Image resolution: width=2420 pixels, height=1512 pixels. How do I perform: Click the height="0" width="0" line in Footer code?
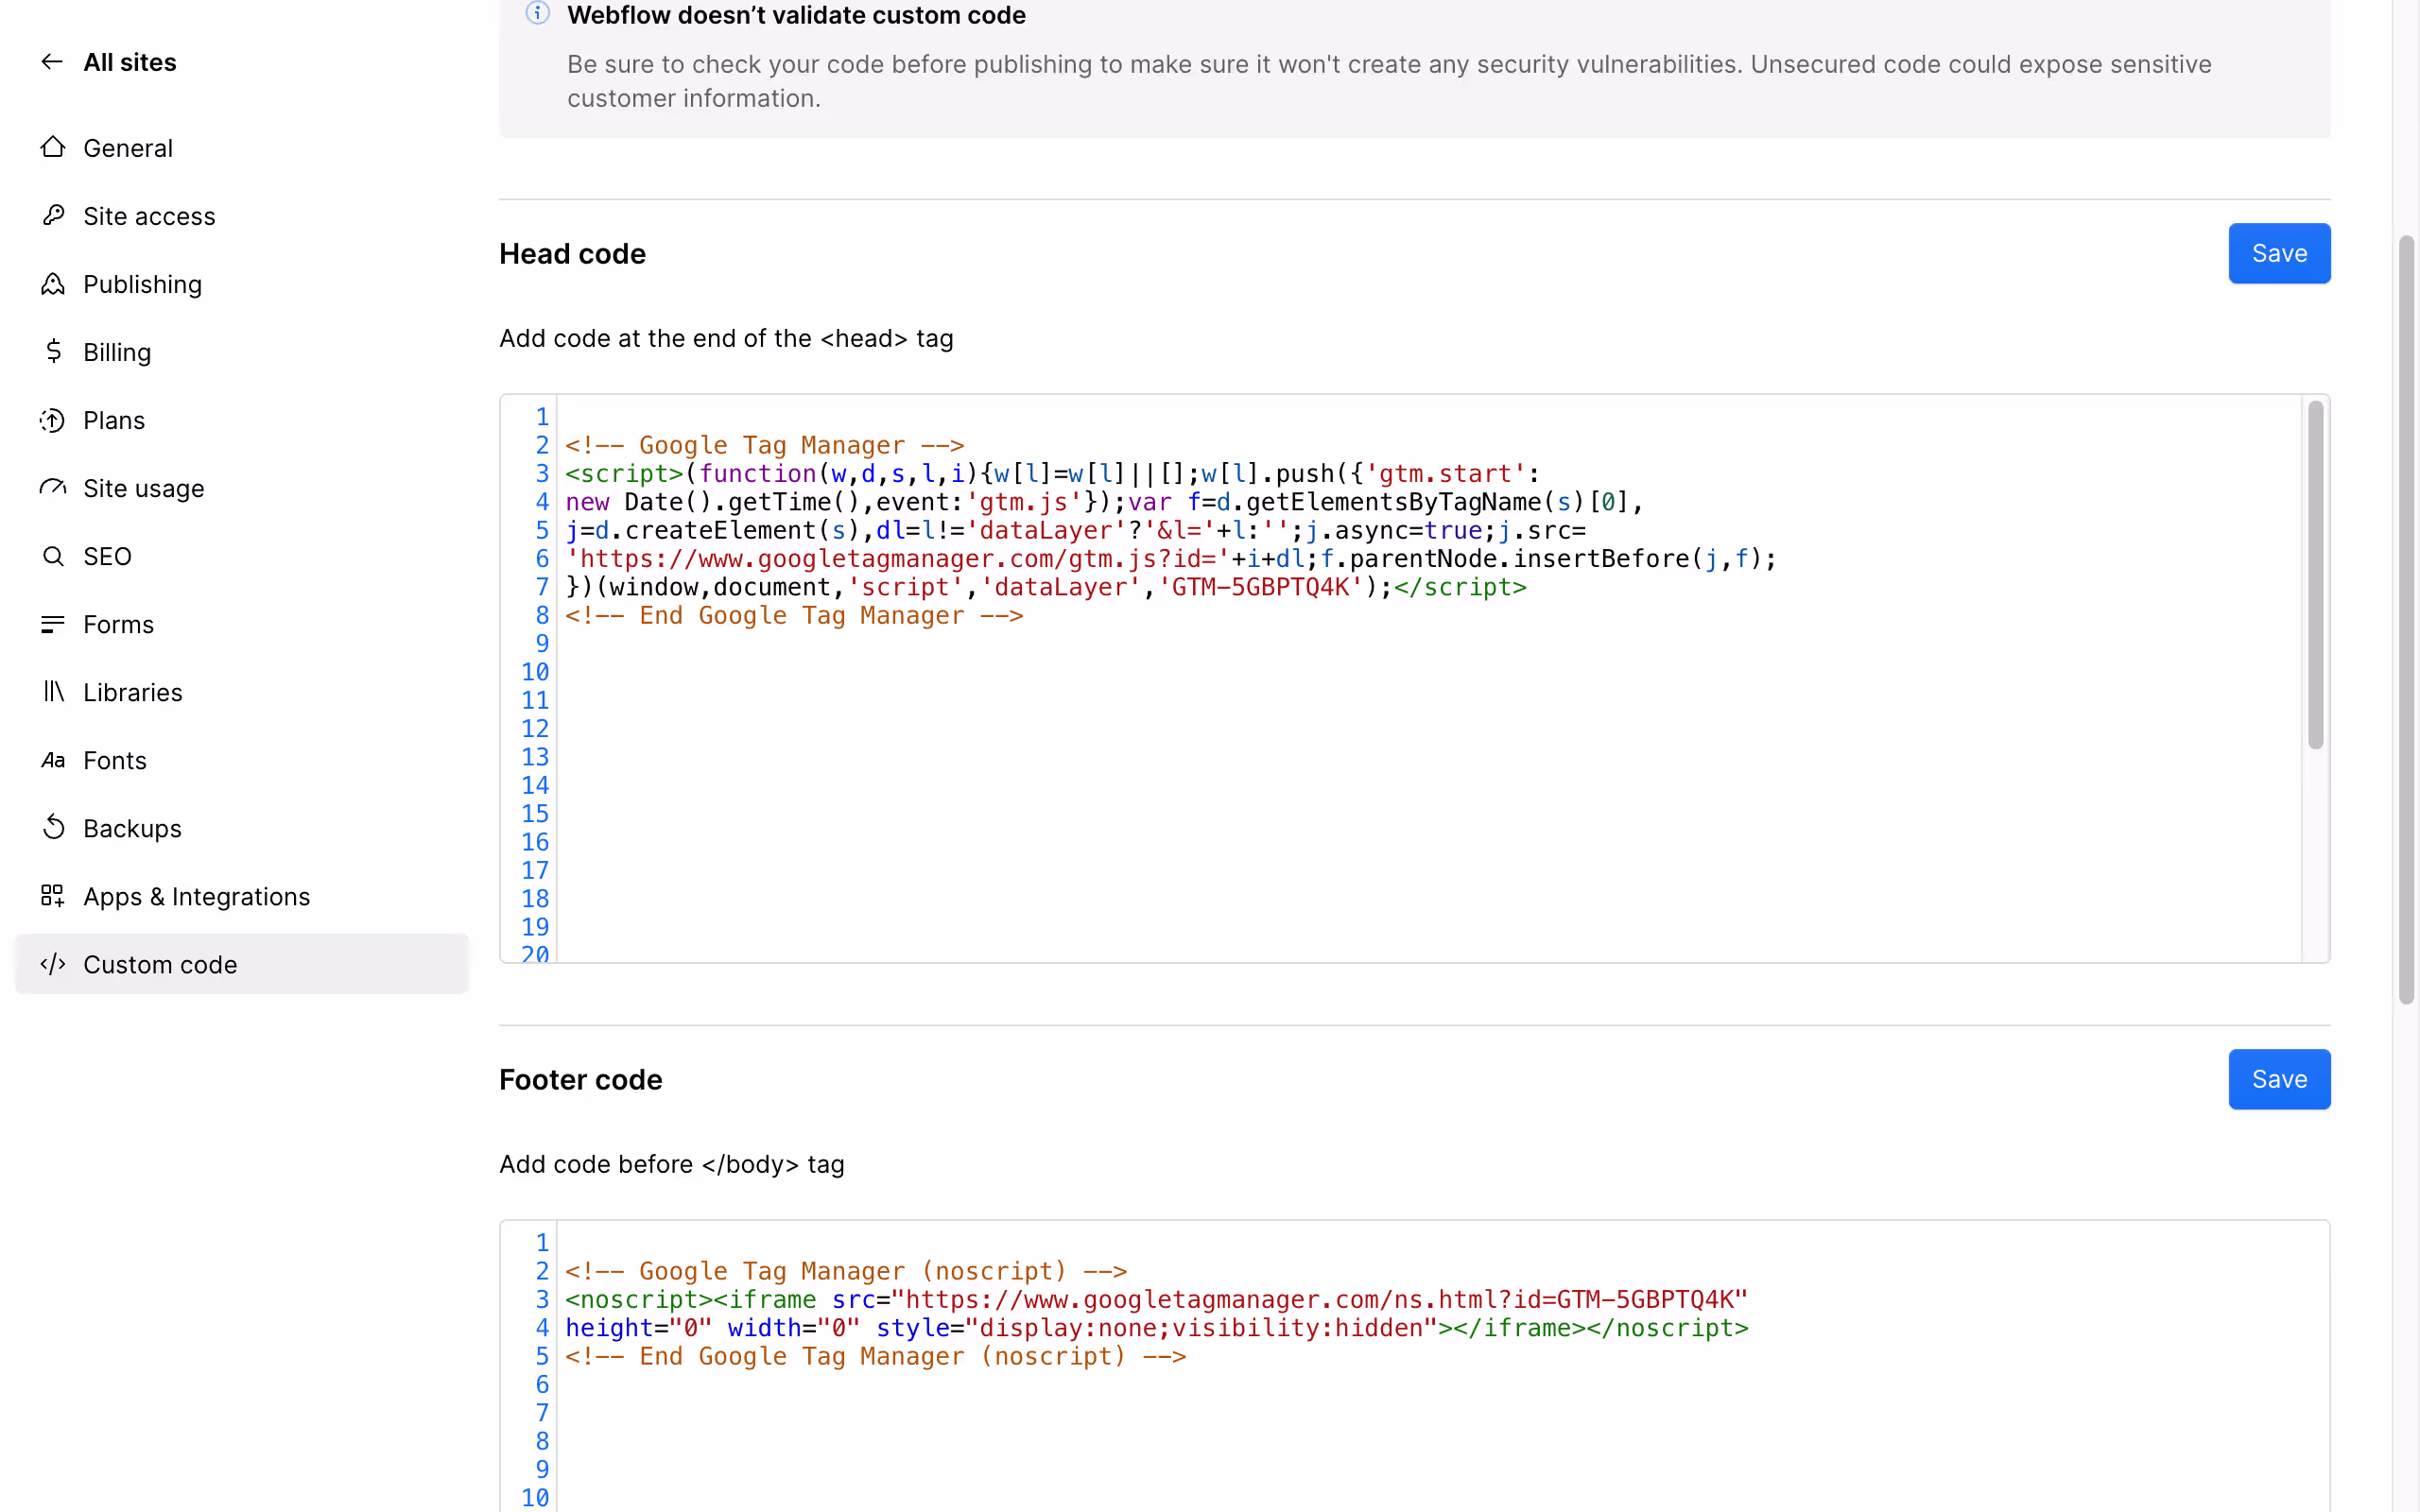1157,1328
